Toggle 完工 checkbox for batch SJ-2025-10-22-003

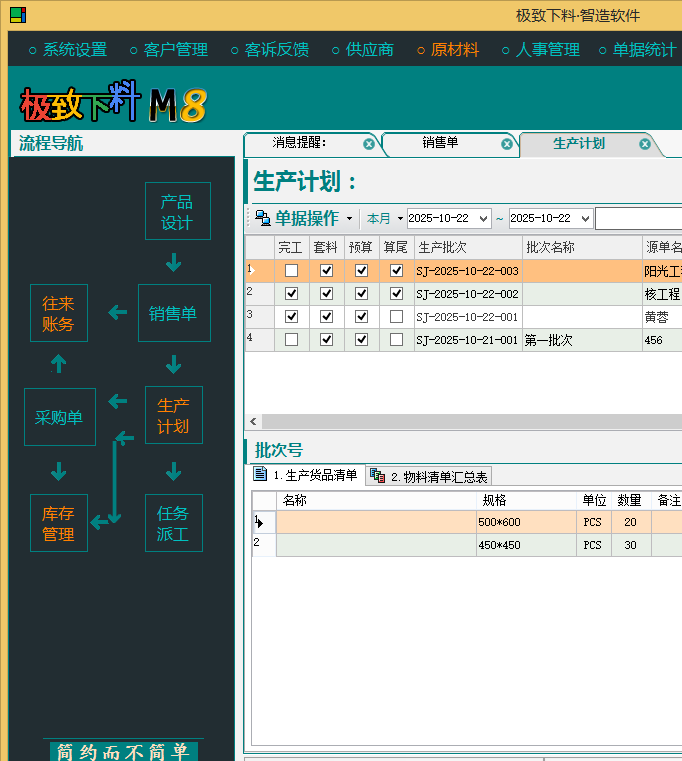click(291, 270)
